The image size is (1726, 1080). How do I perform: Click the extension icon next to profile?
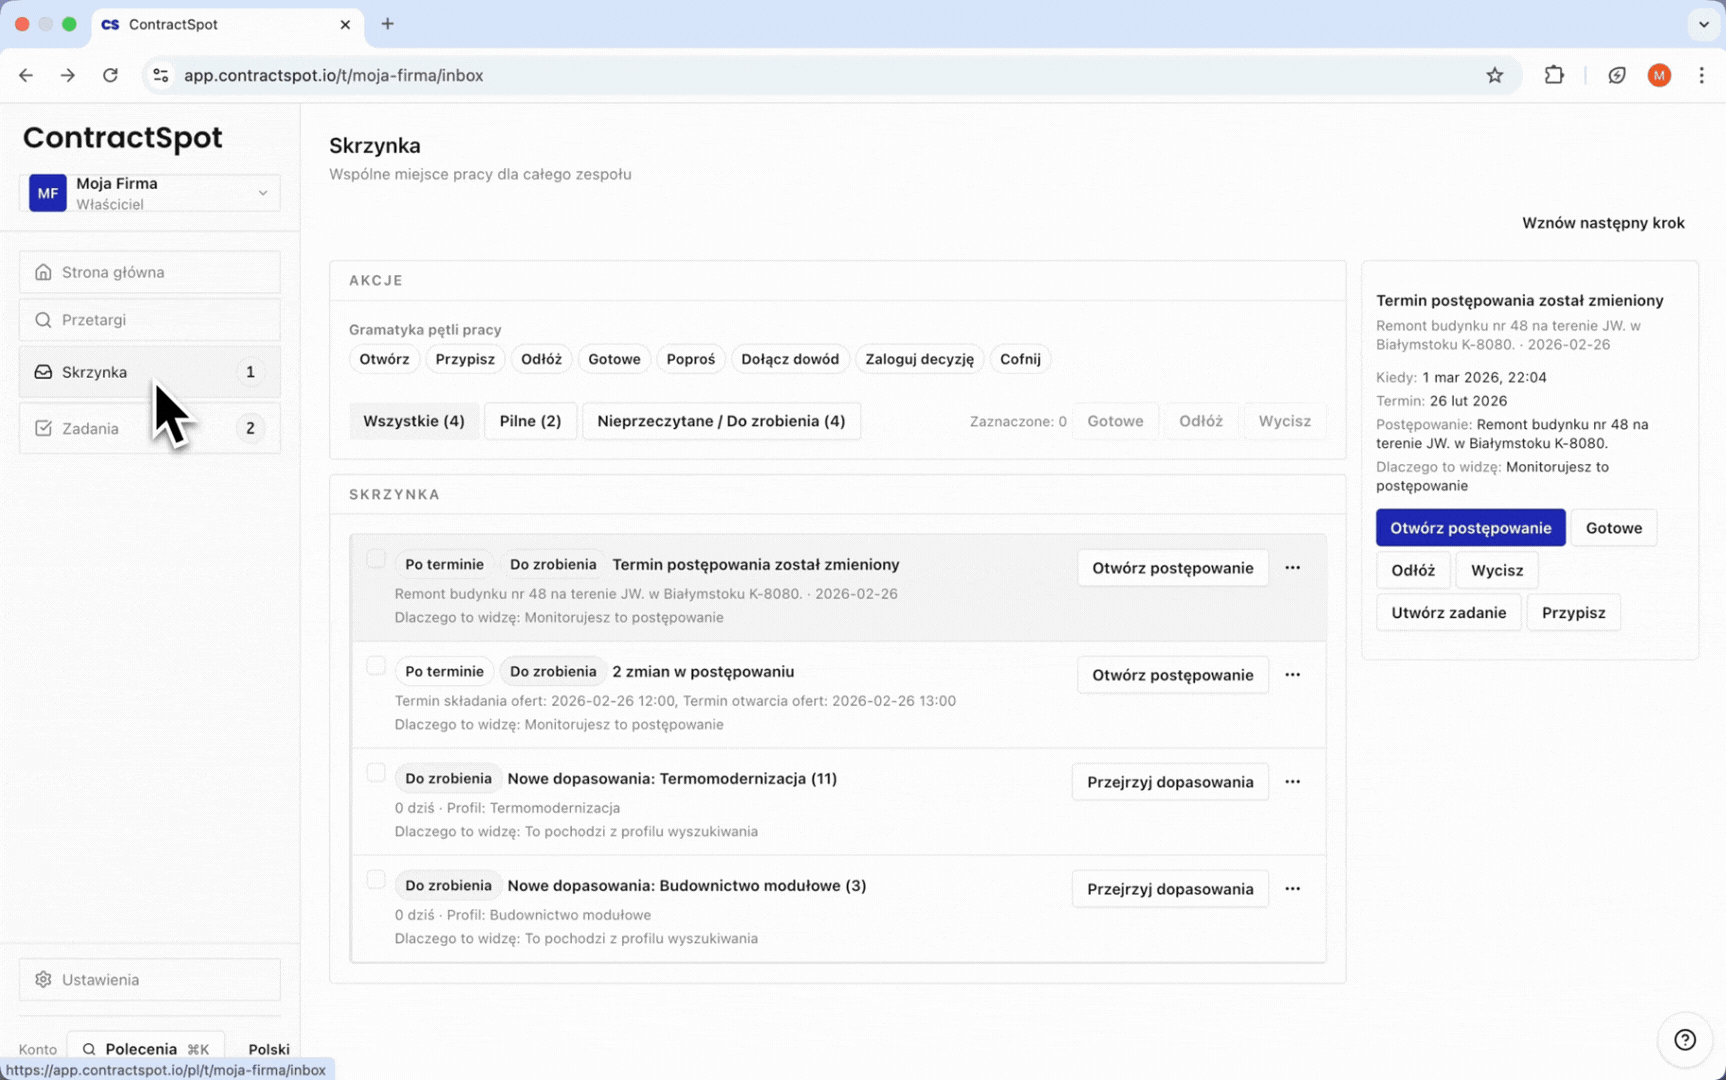coord(1617,75)
